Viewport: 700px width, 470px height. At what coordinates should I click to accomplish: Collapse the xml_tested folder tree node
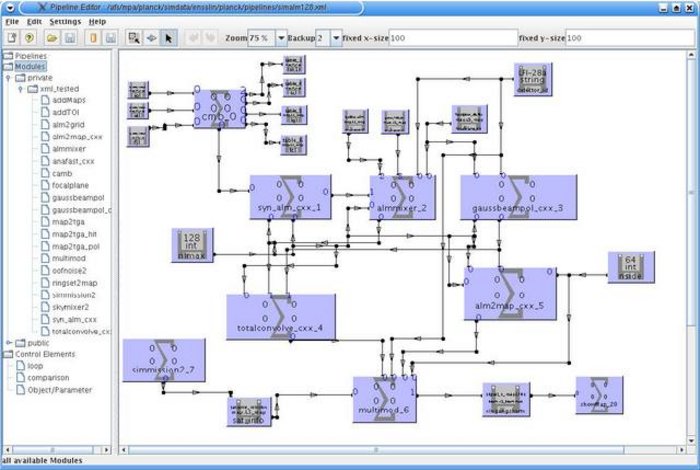(20, 89)
